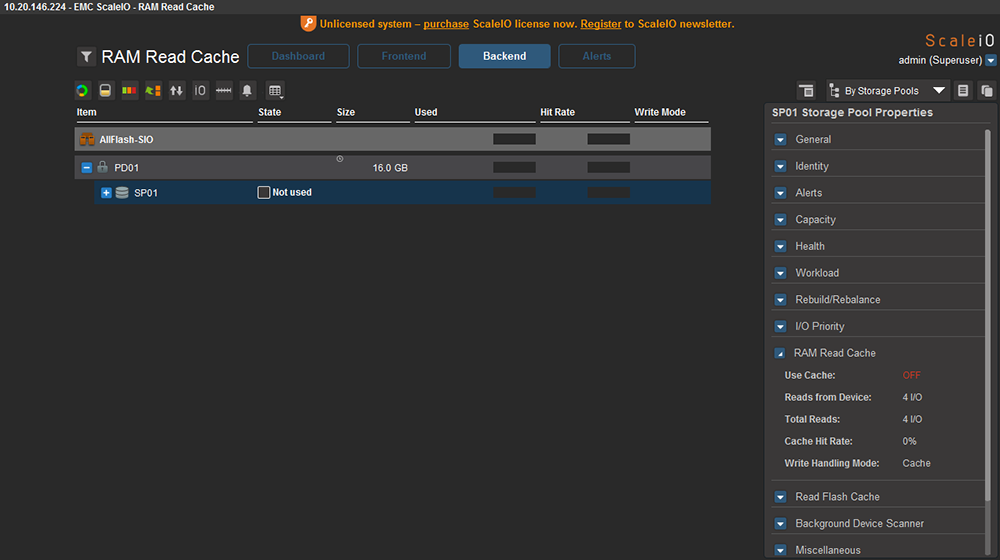Open the Alerts tab

pyautogui.click(x=596, y=56)
